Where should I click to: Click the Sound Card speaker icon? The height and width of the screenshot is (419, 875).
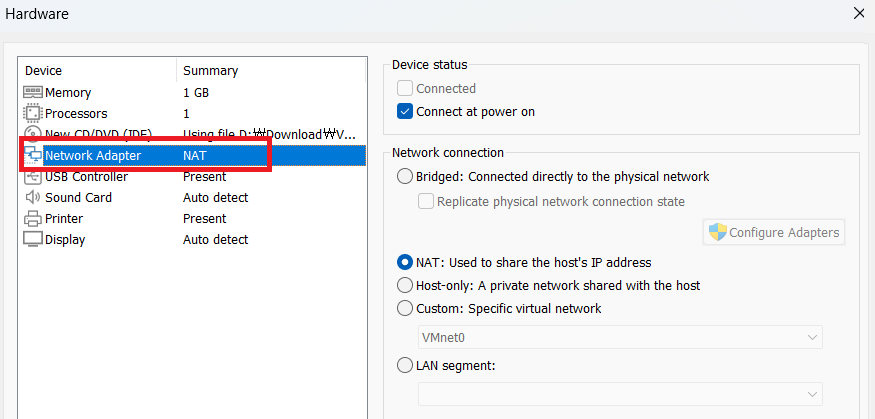[x=33, y=198]
